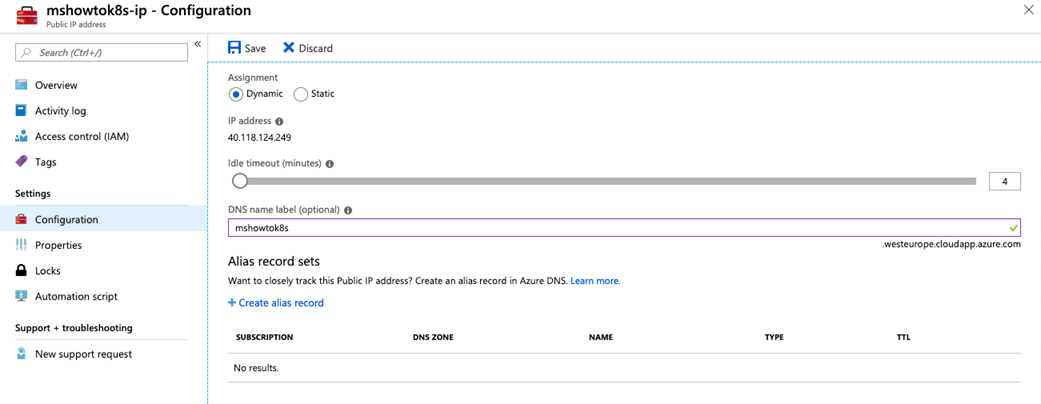Click the idle timeout slider handle

point(240,181)
